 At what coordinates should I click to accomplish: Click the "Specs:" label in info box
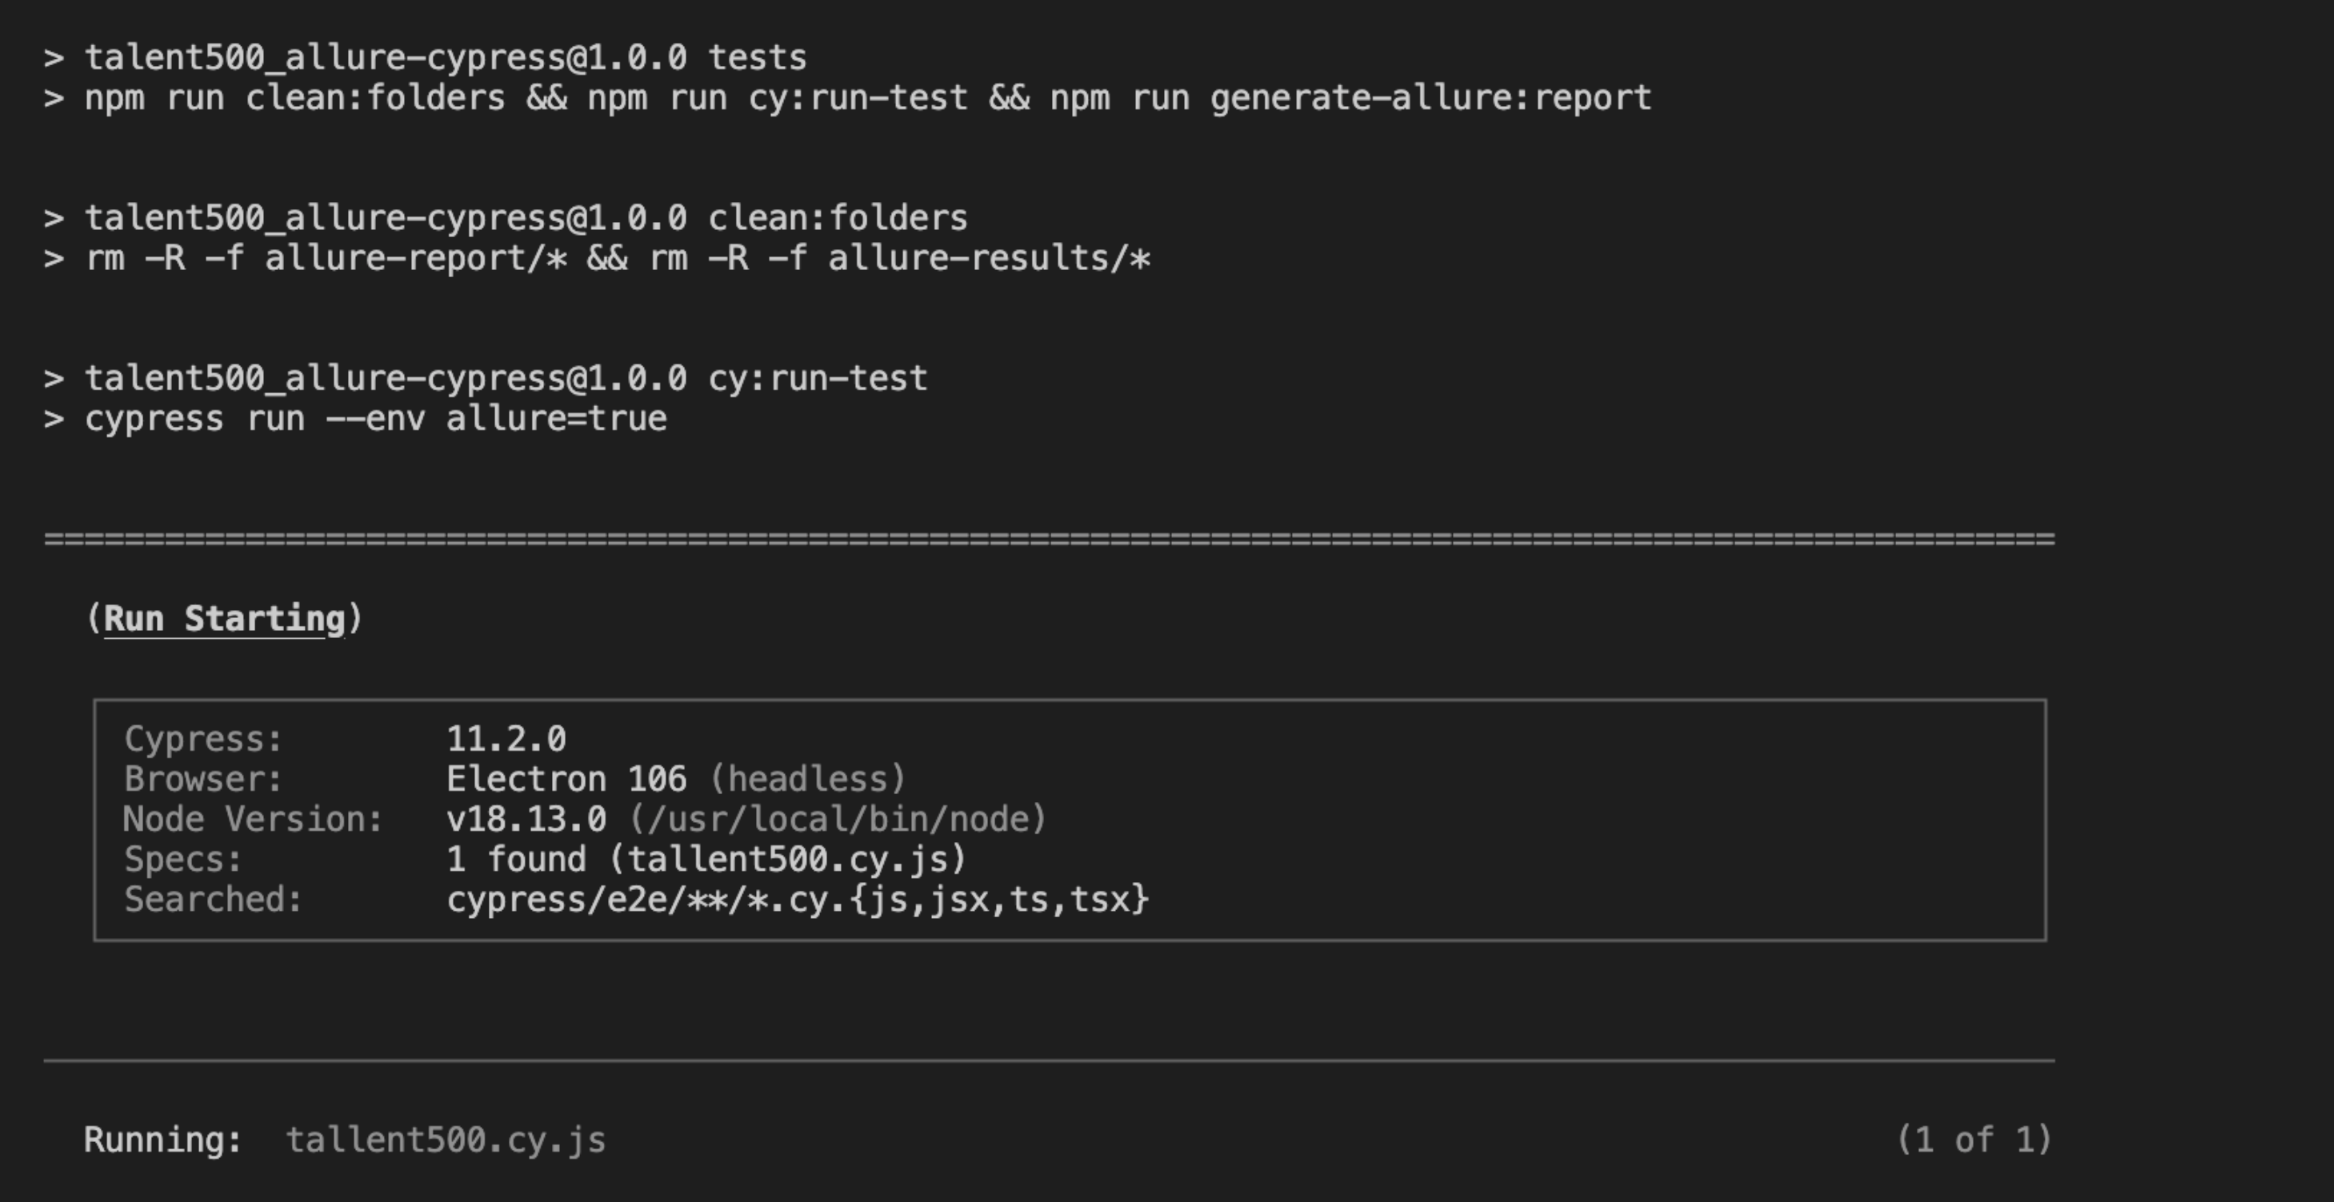pyautogui.click(x=183, y=860)
